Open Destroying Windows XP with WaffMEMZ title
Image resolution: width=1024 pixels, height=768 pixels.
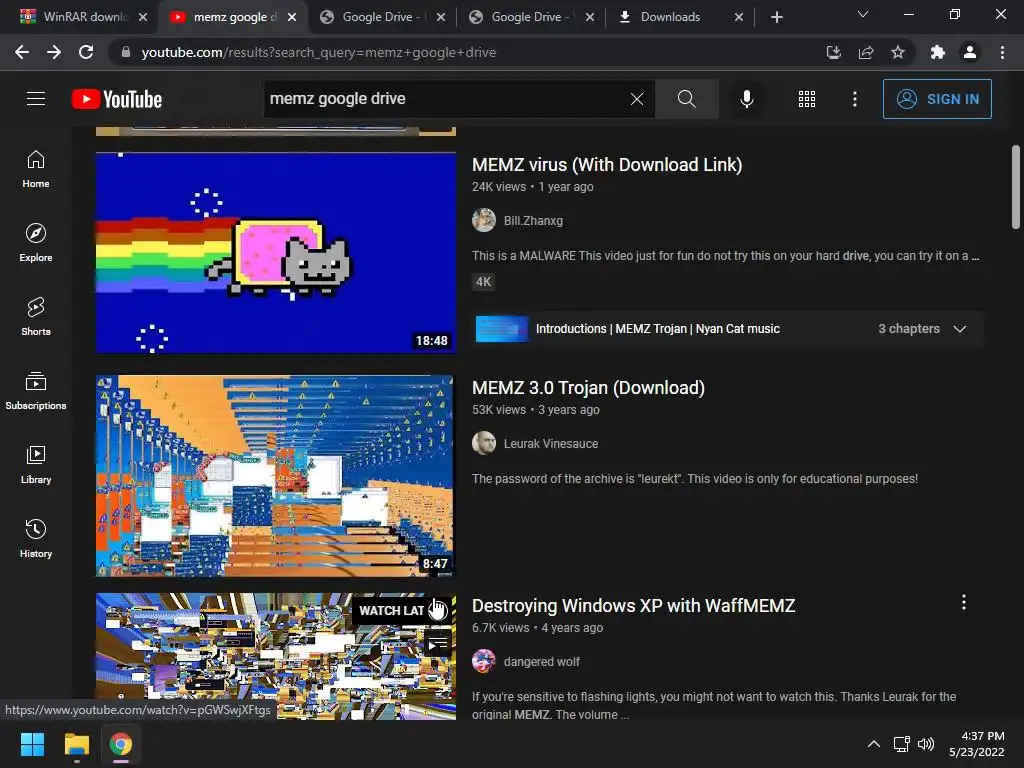[x=633, y=605]
